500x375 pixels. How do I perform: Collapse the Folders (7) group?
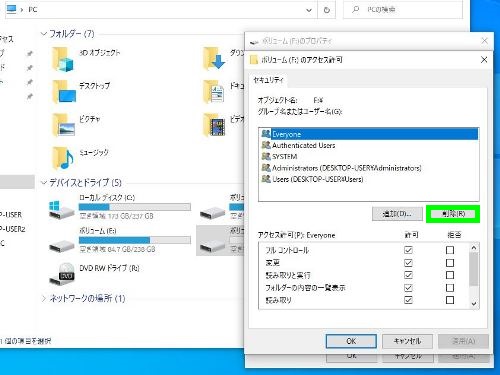[x=44, y=34]
